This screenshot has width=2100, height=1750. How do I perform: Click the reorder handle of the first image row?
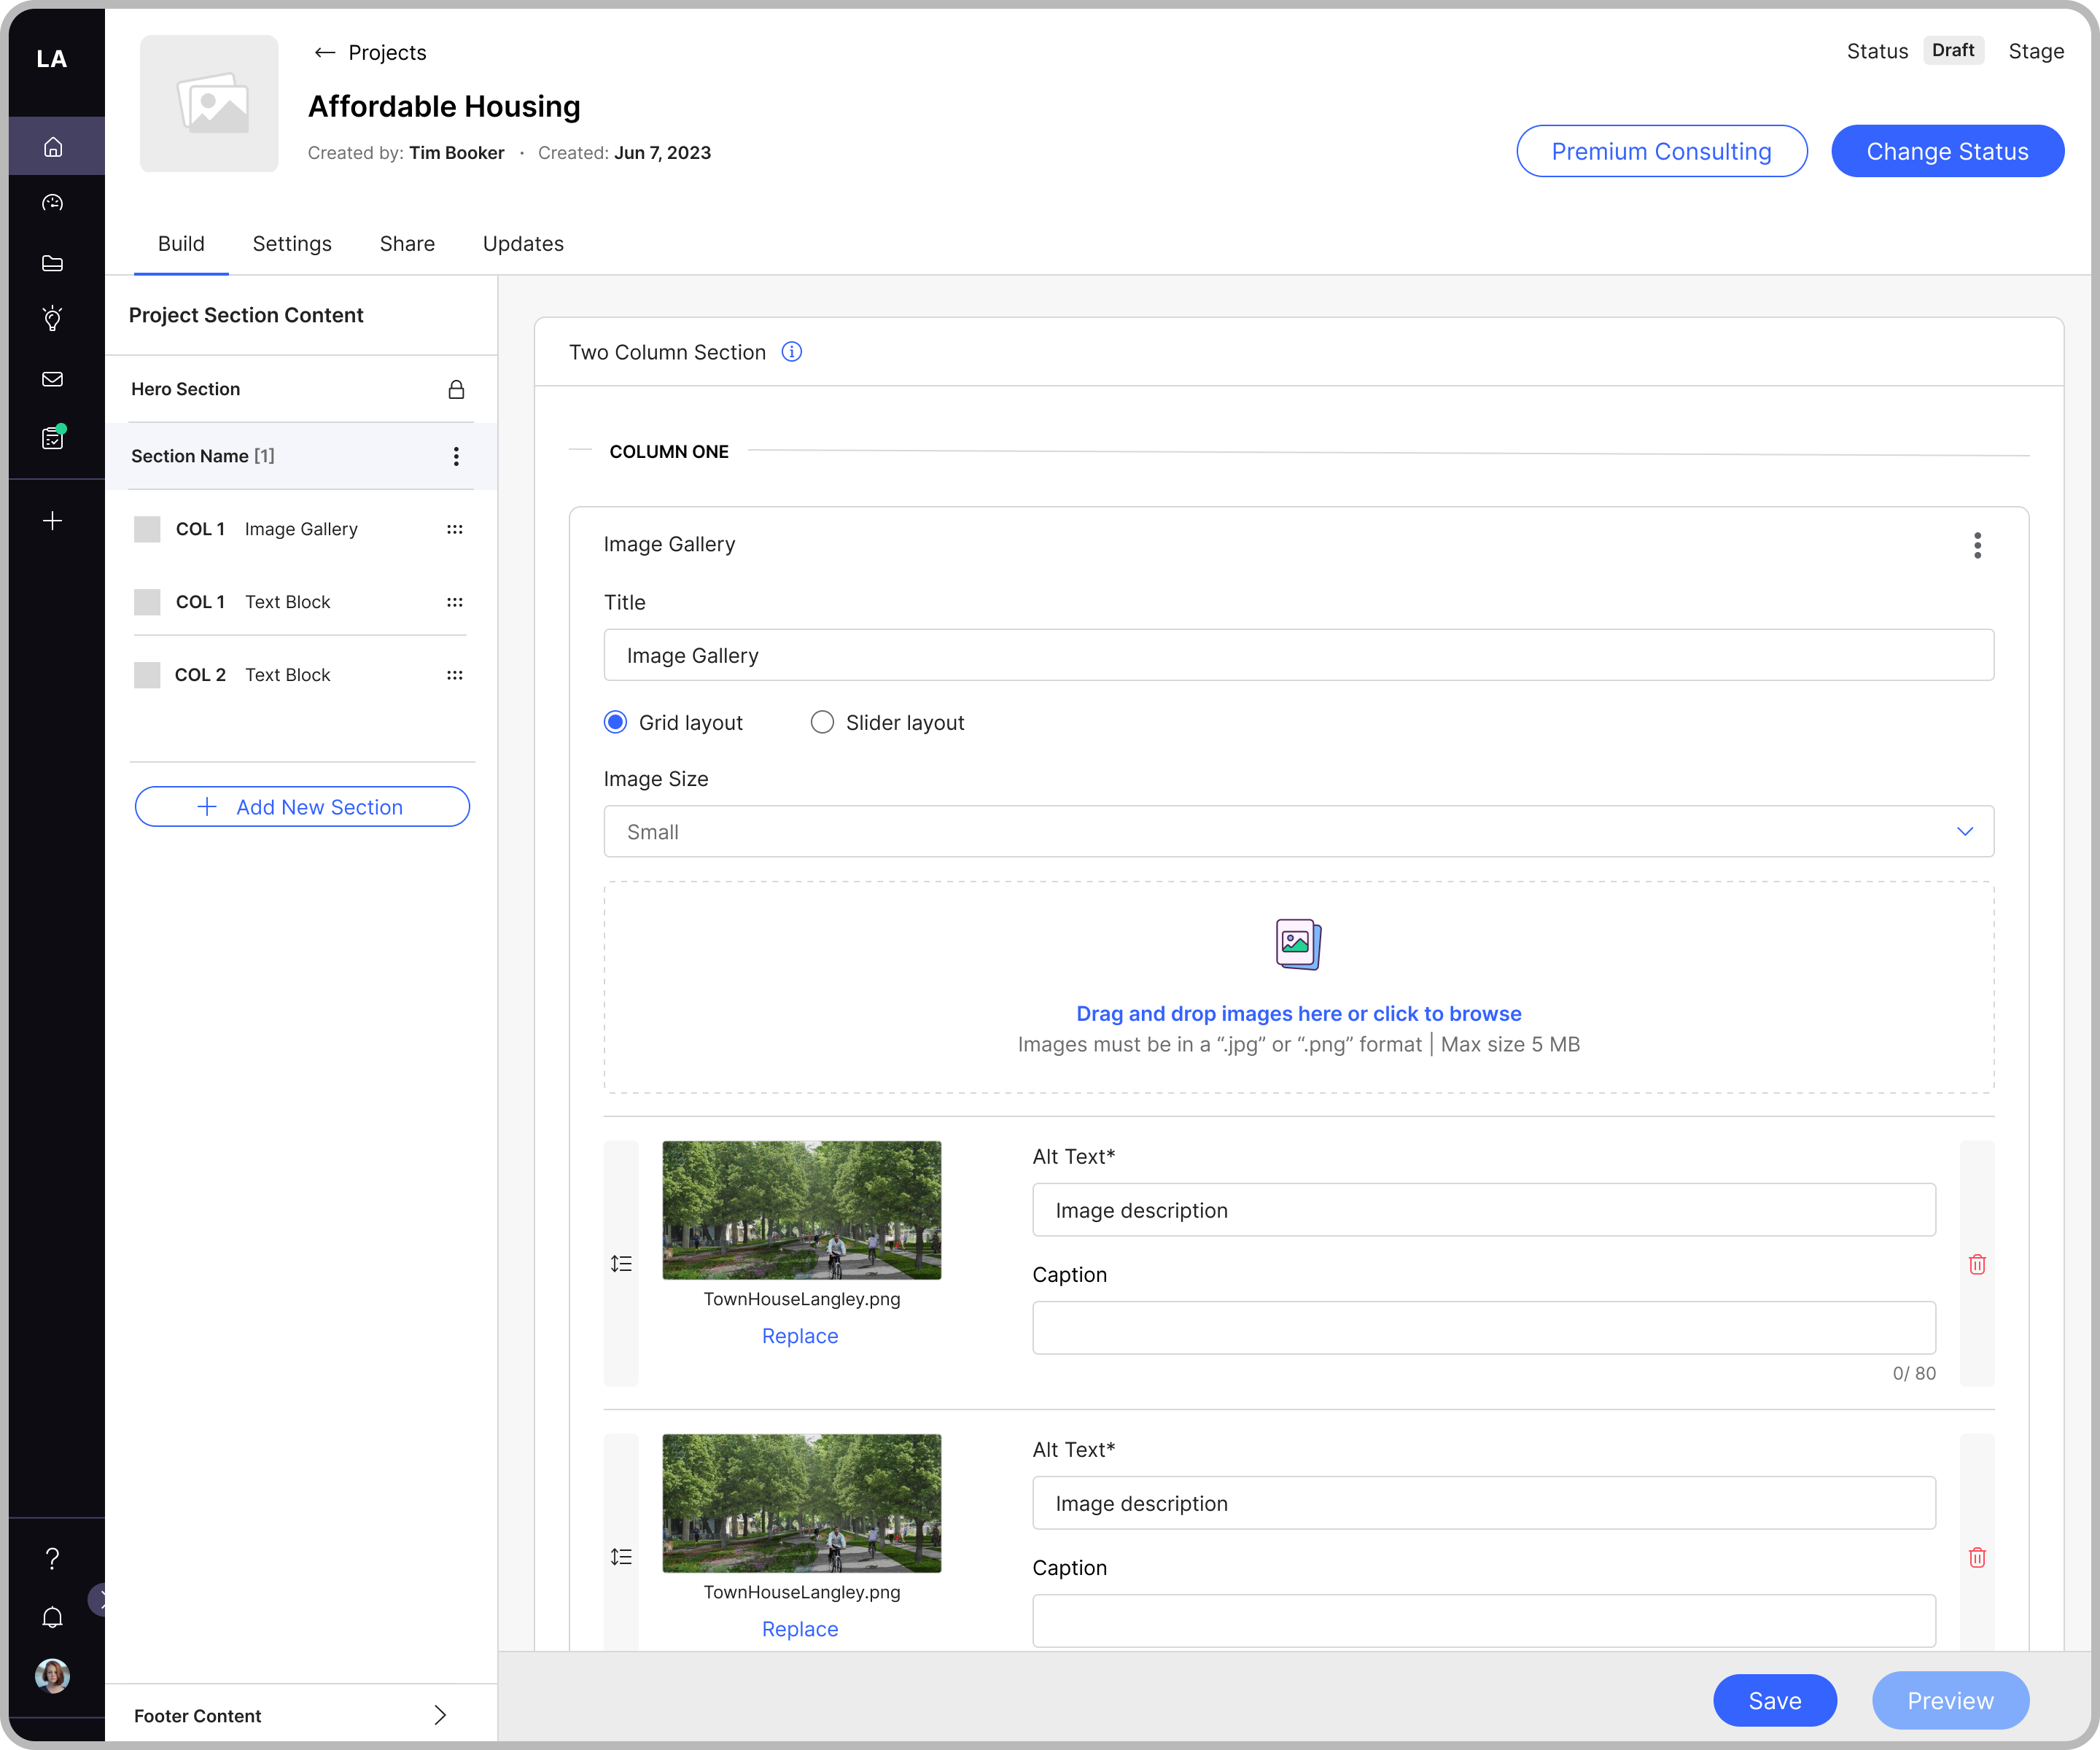(x=621, y=1263)
